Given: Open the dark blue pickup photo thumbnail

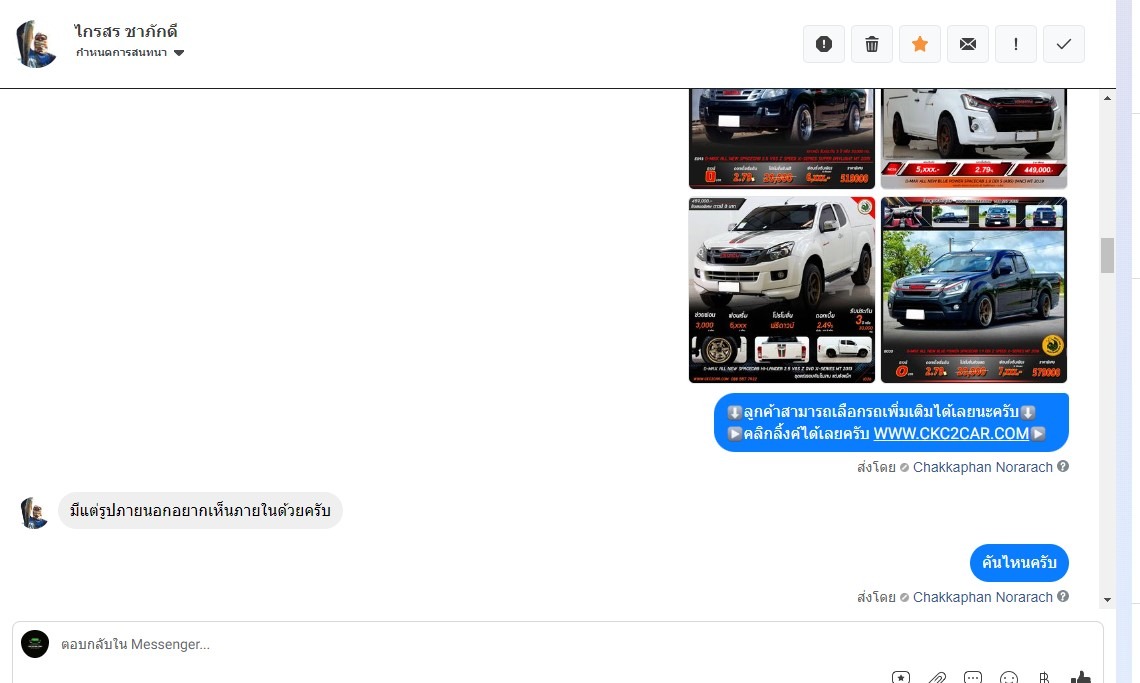Looking at the screenshot, I should [x=974, y=289].
